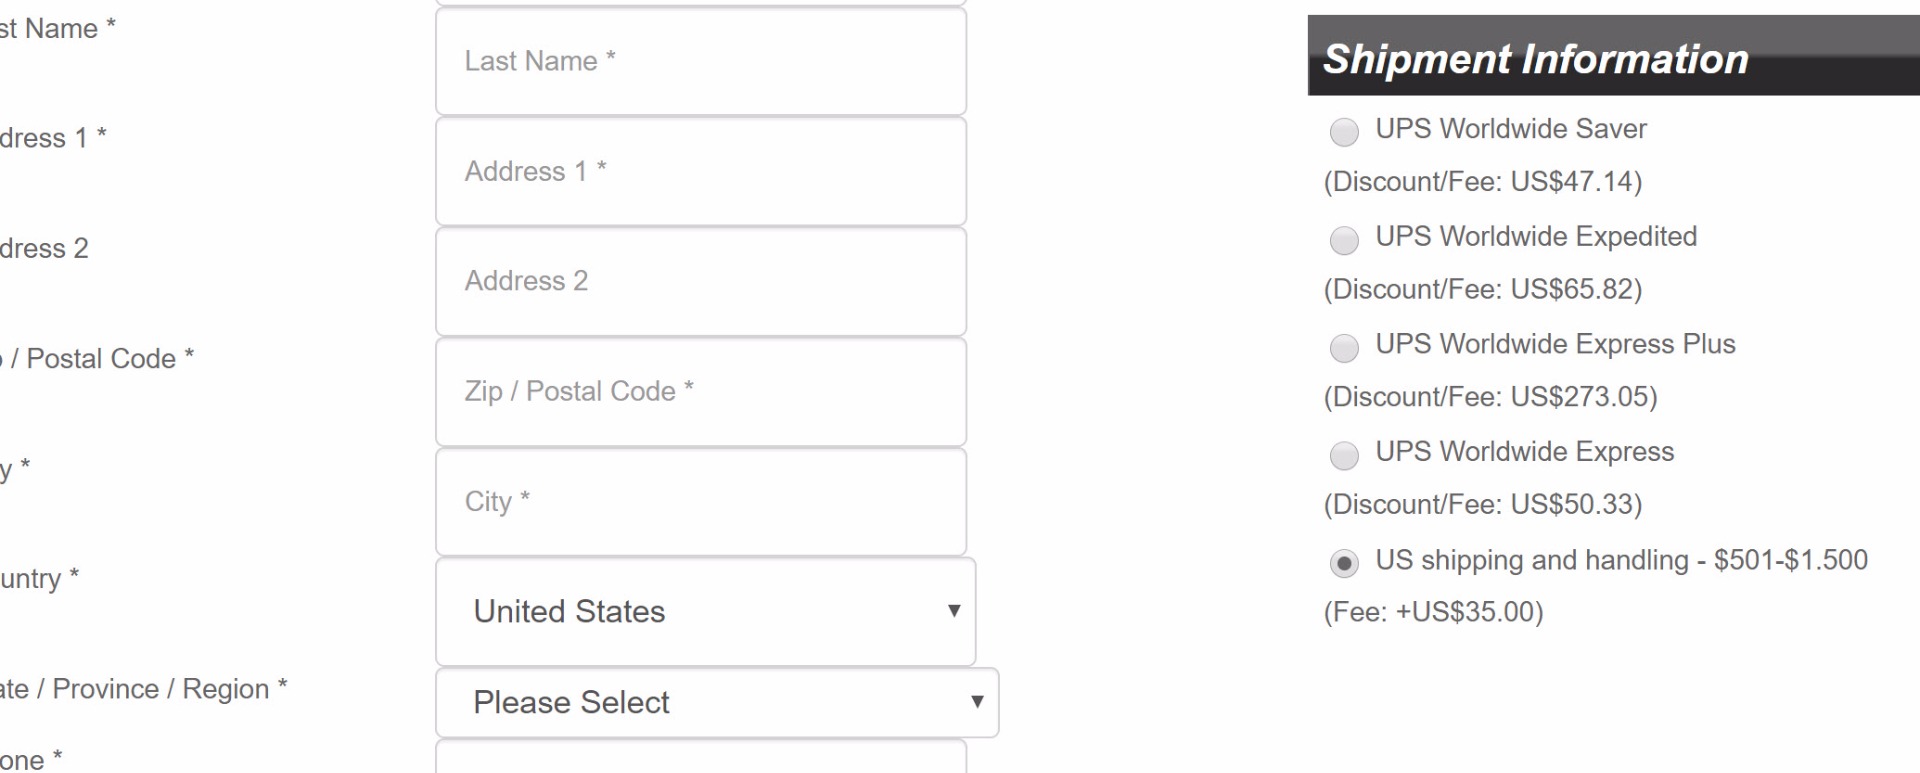Click the Address 2 input field
Viewport: 1920px width, 773px height.
[700, 281]
